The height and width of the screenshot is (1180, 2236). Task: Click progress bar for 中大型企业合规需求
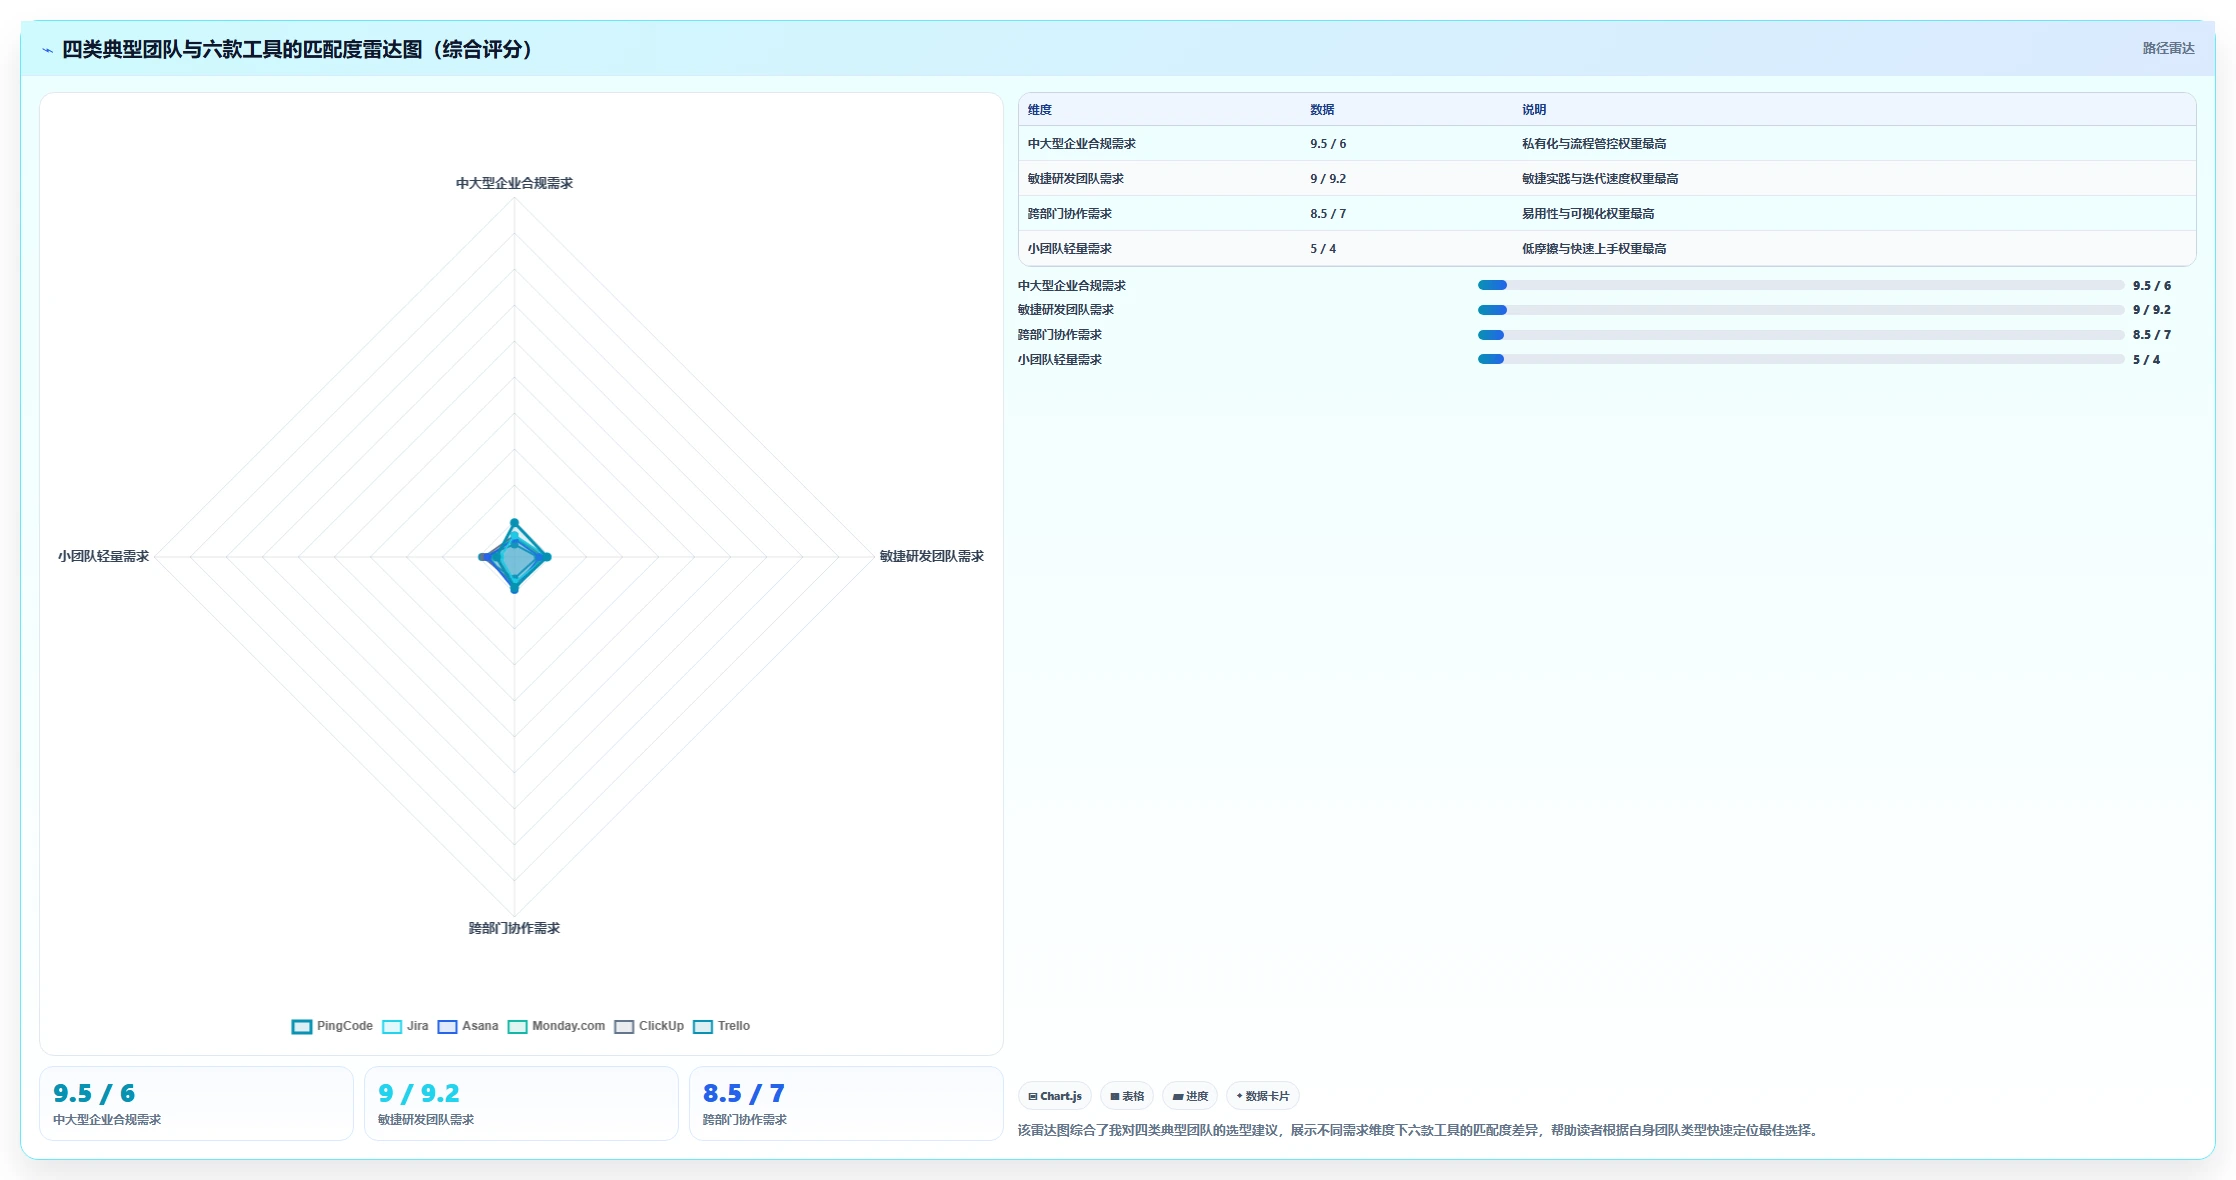pos(1801,285)
